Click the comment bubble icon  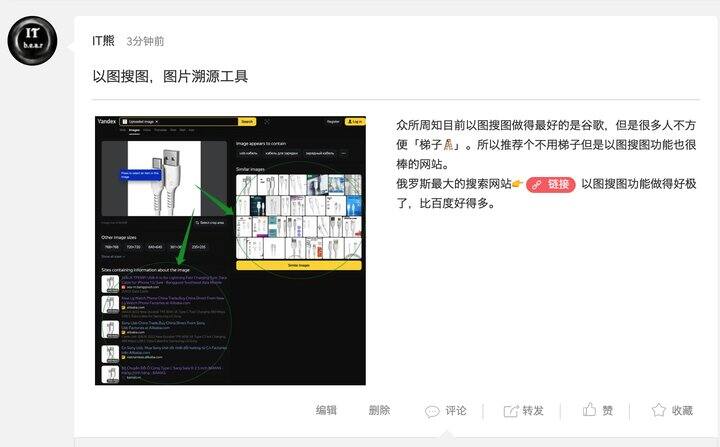click(432, 411)
